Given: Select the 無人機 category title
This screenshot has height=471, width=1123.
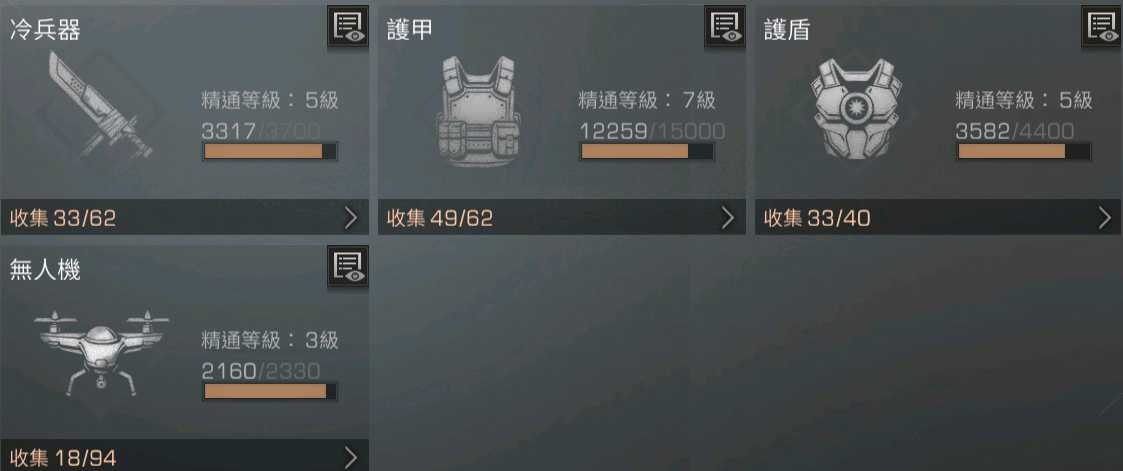Looking at the screenshot, I should 44,270.
